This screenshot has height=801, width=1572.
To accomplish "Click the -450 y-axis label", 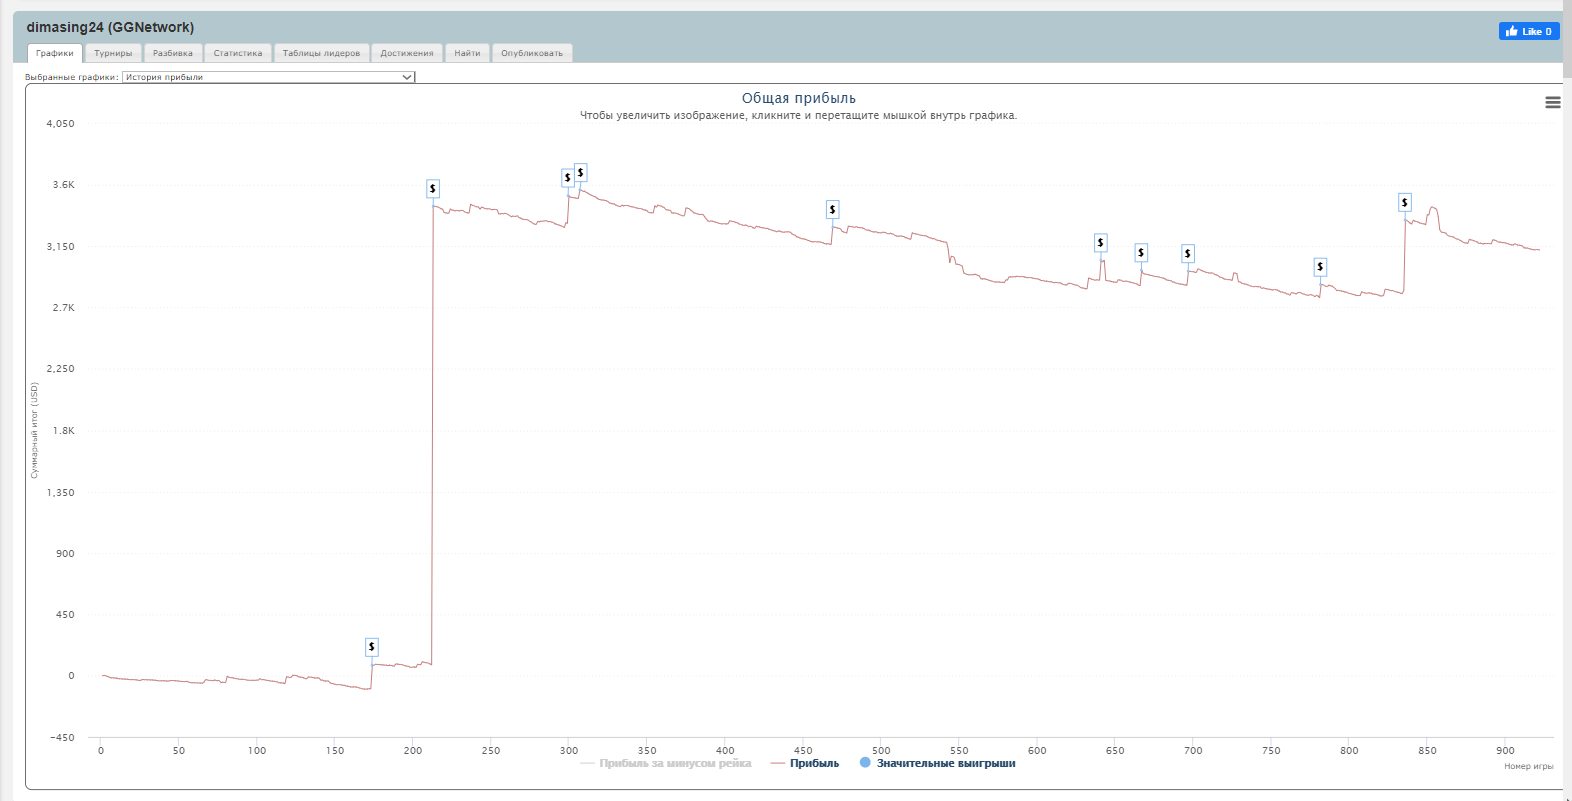I will 62,737.
